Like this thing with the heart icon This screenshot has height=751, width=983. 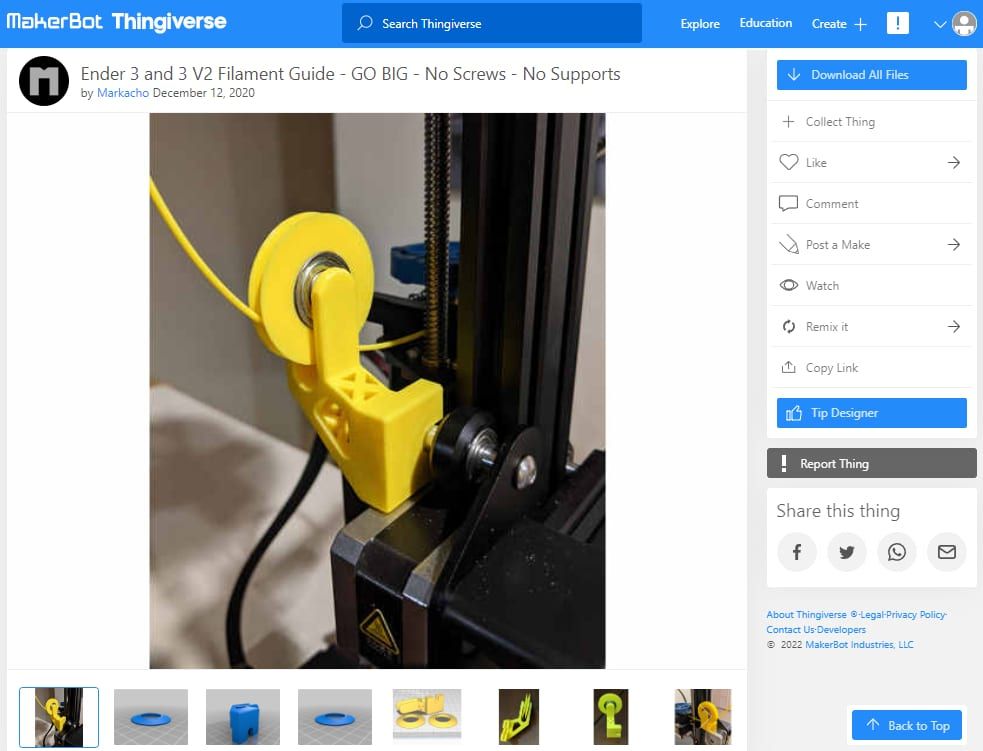[789, 162]
